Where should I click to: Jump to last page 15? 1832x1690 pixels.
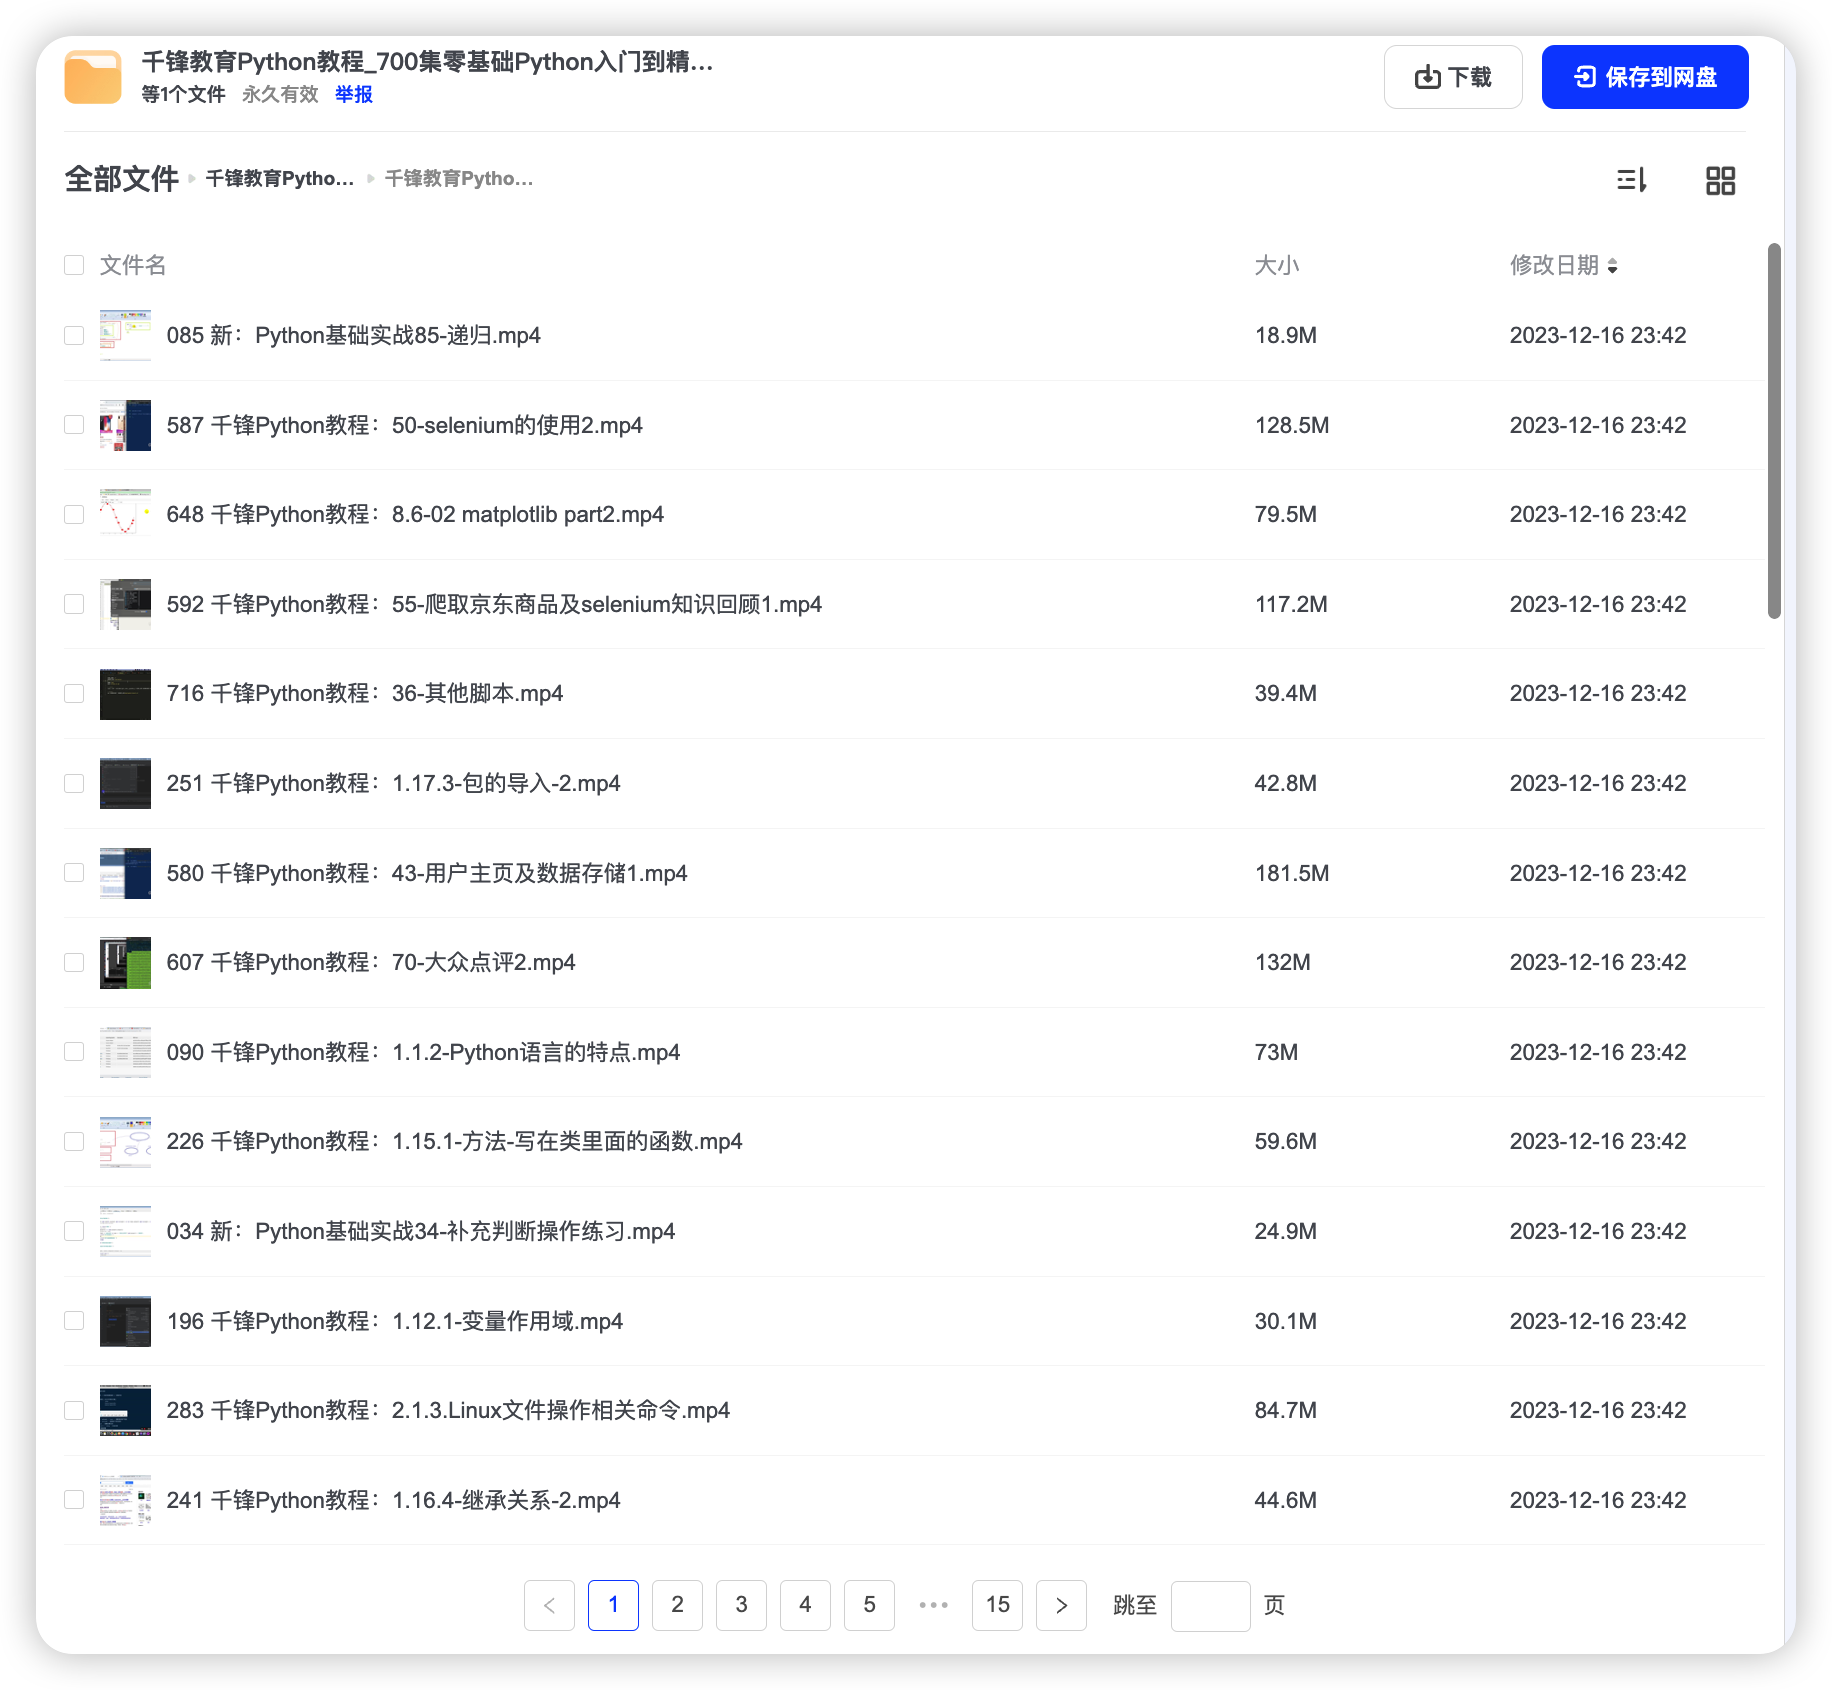coord(997,1605)
